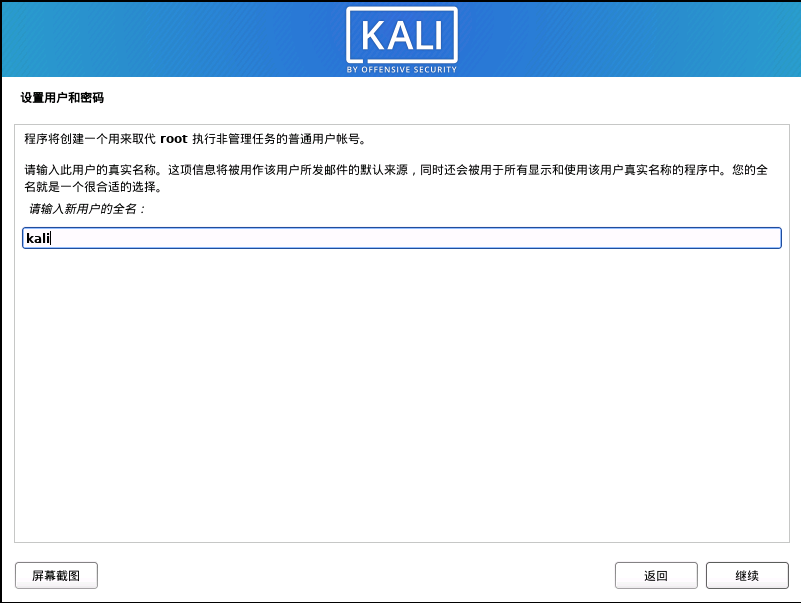Click the label 请输入新用户的全名

87,208
